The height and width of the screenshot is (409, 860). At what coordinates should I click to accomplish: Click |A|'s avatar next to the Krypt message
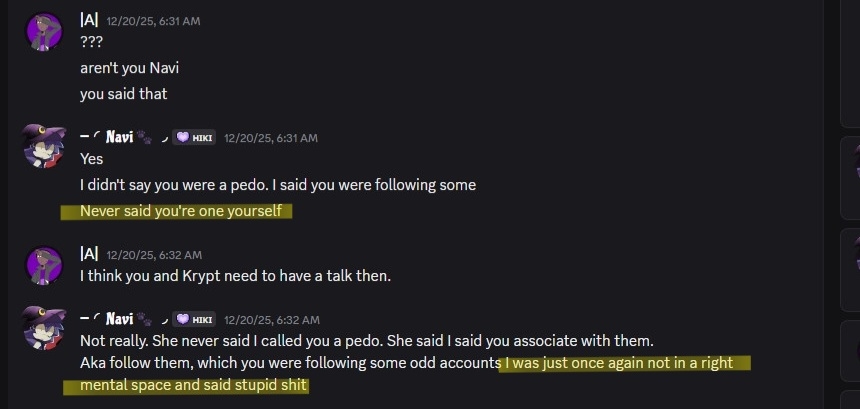(44, 264)
